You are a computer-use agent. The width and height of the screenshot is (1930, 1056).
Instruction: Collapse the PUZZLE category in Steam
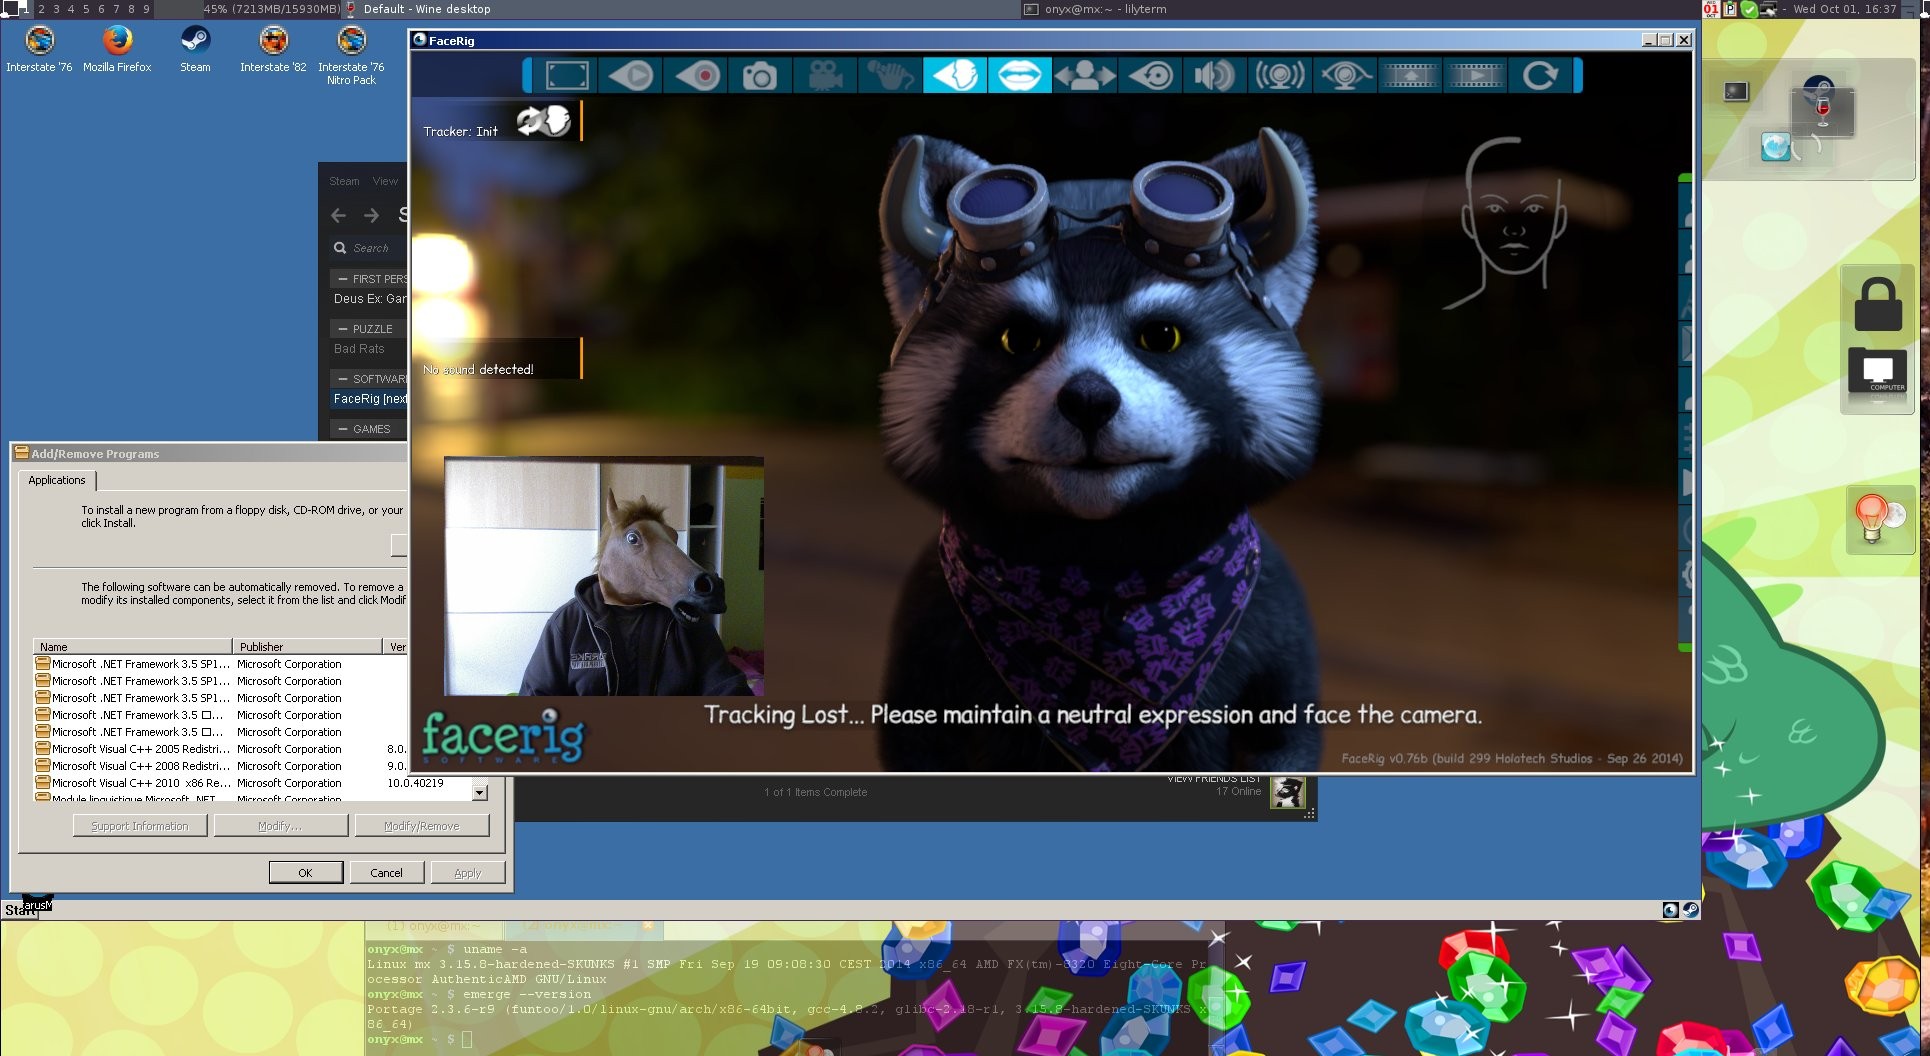(343, 329)
